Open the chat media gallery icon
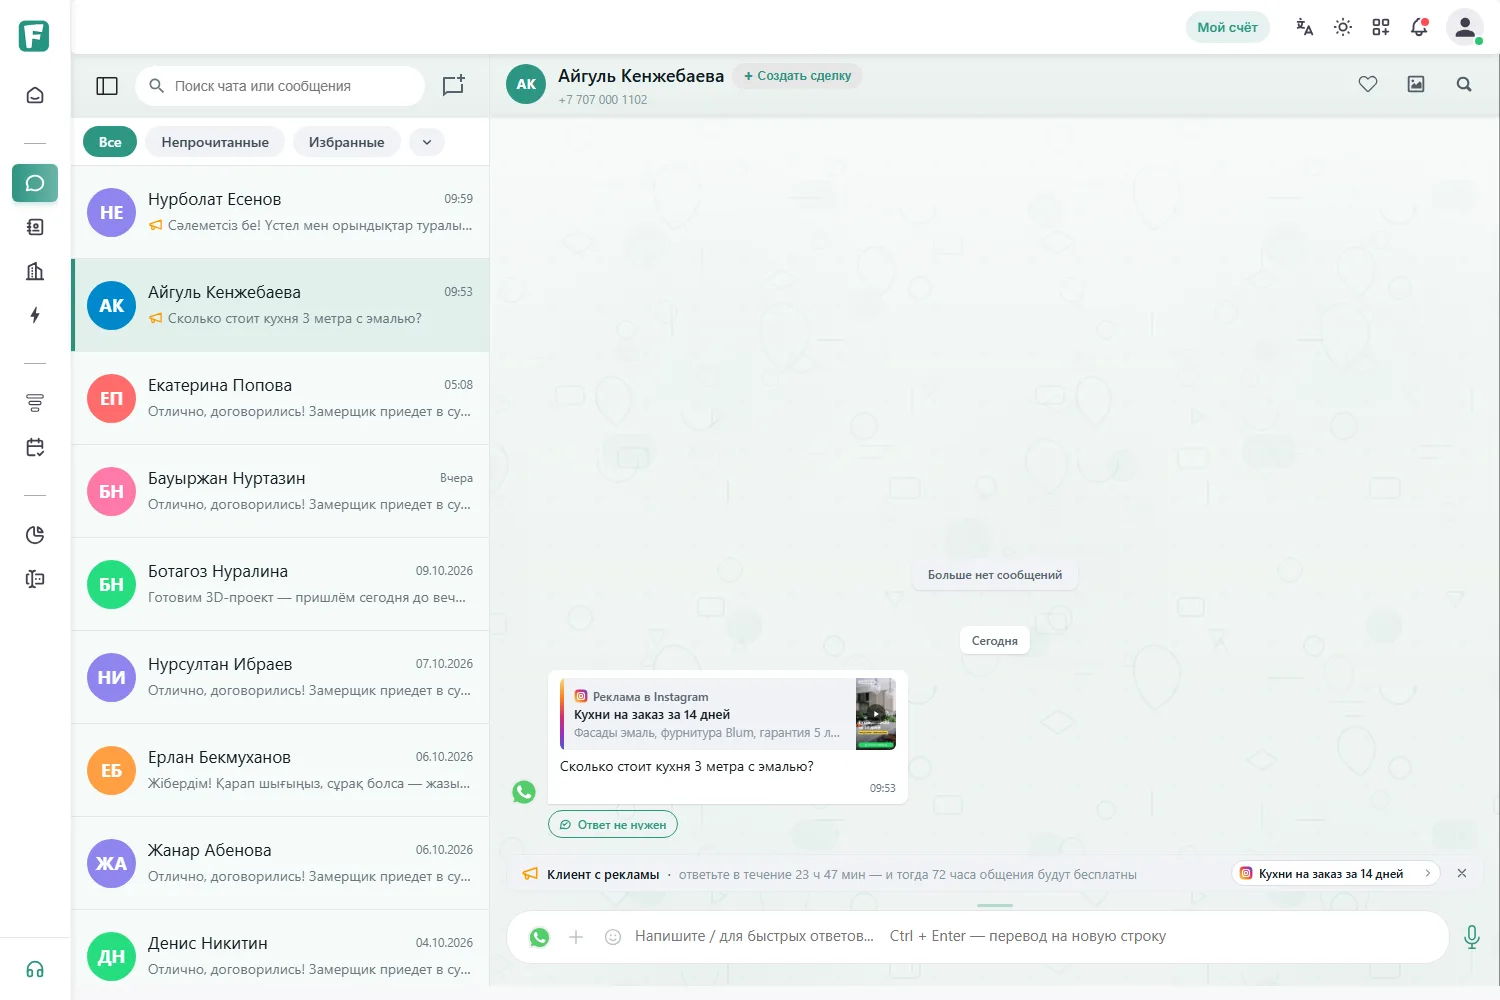The height and width of the screenshot is (1000, 1500). [x=1416, y=84]
